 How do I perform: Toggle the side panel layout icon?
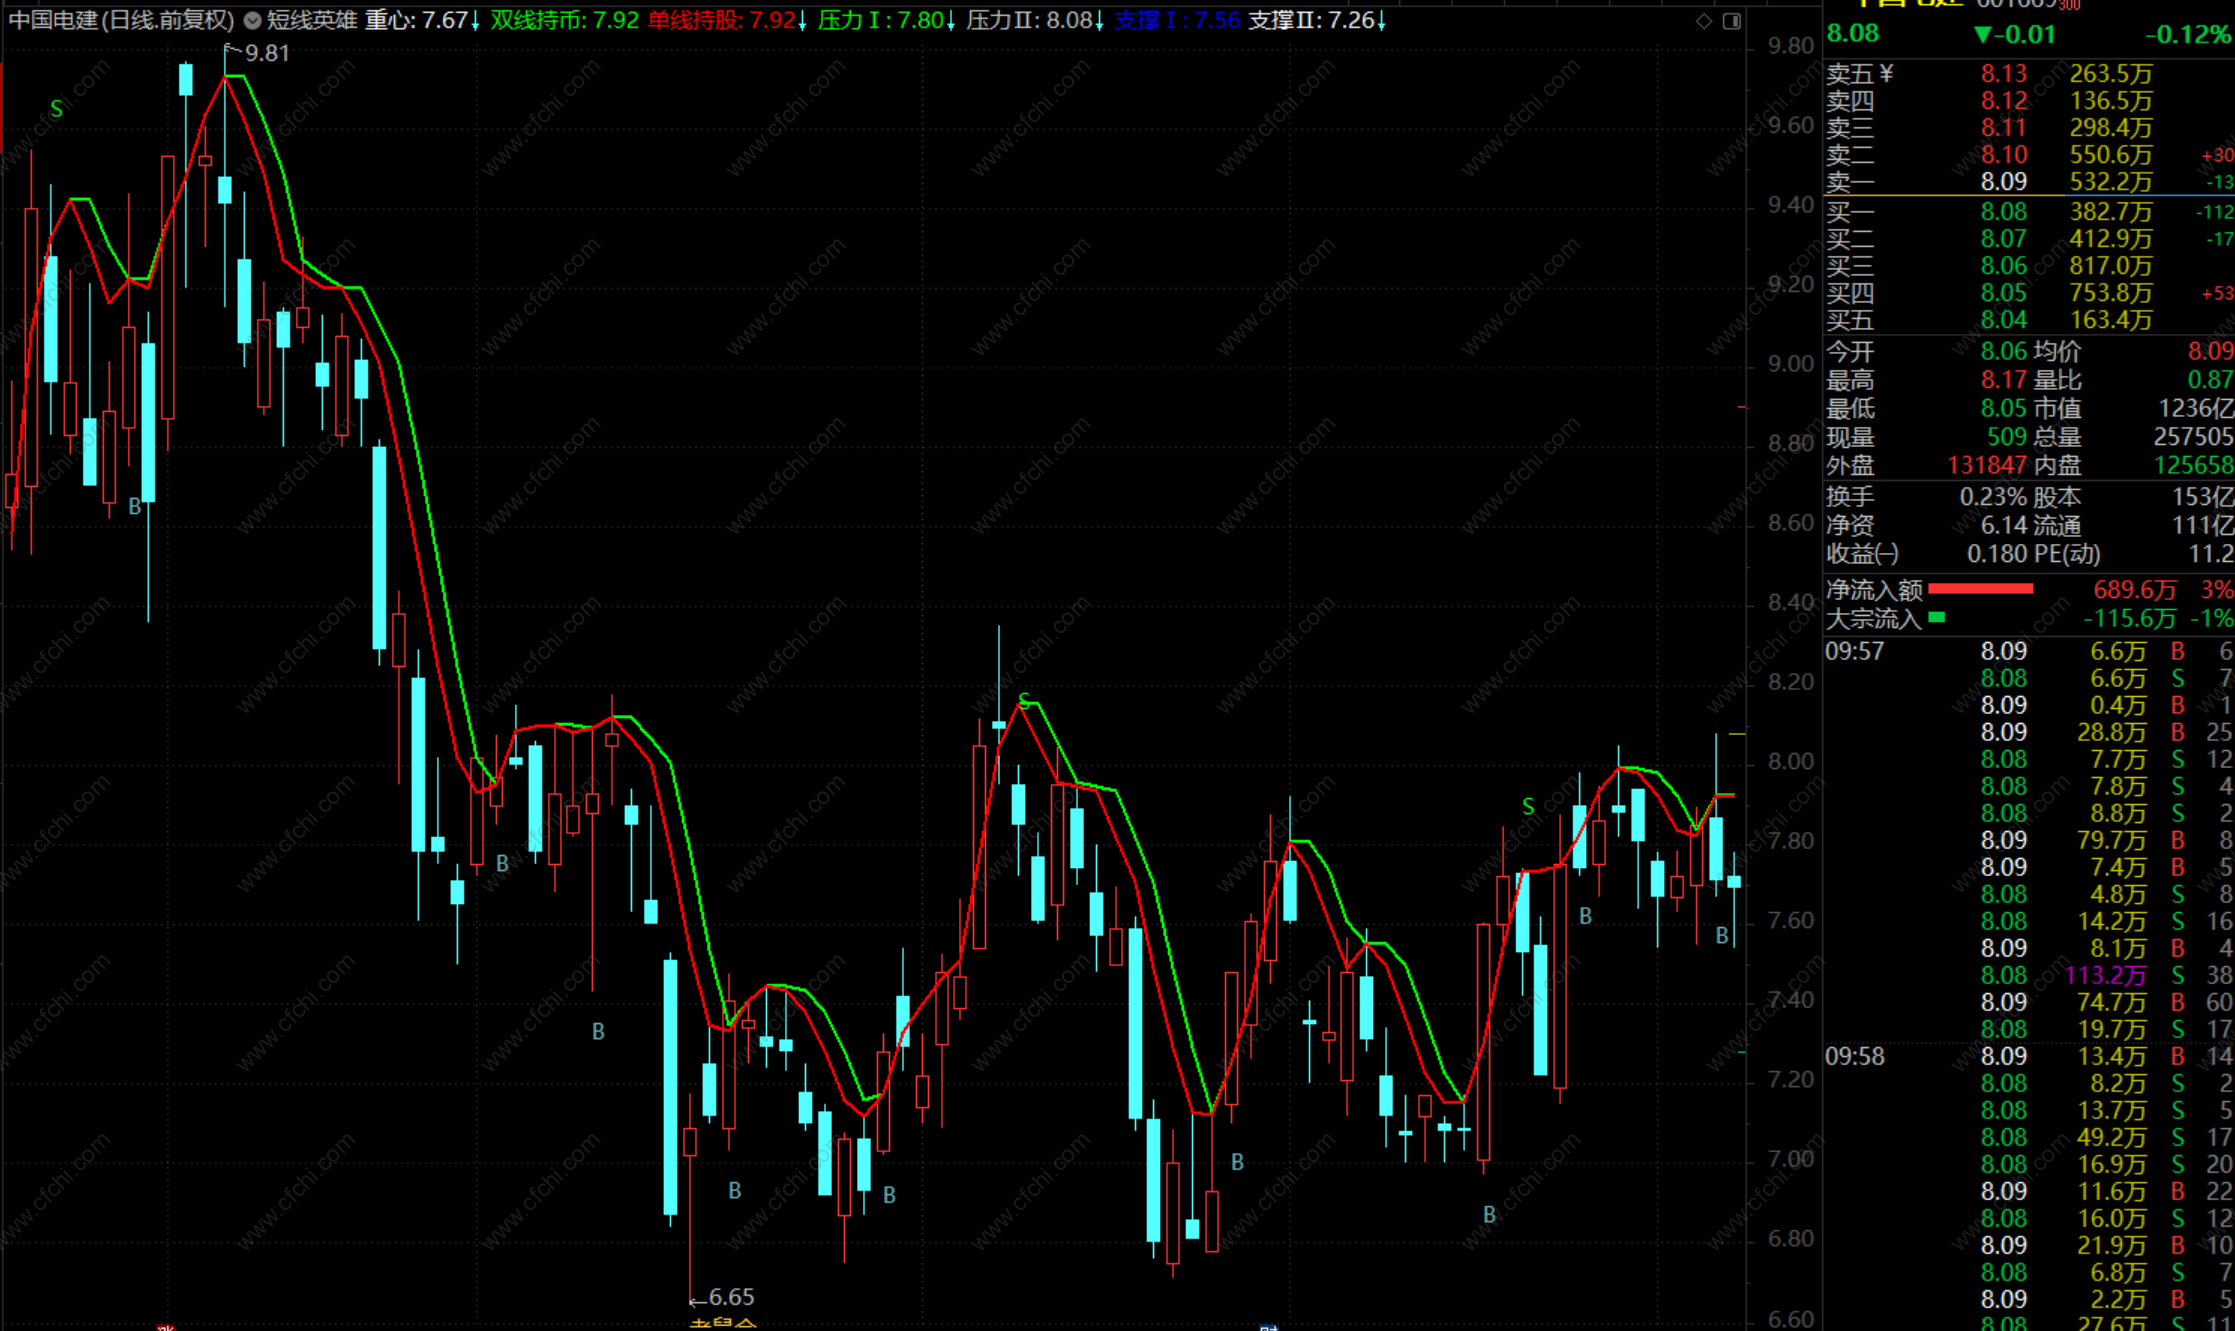pos(1731,20)
